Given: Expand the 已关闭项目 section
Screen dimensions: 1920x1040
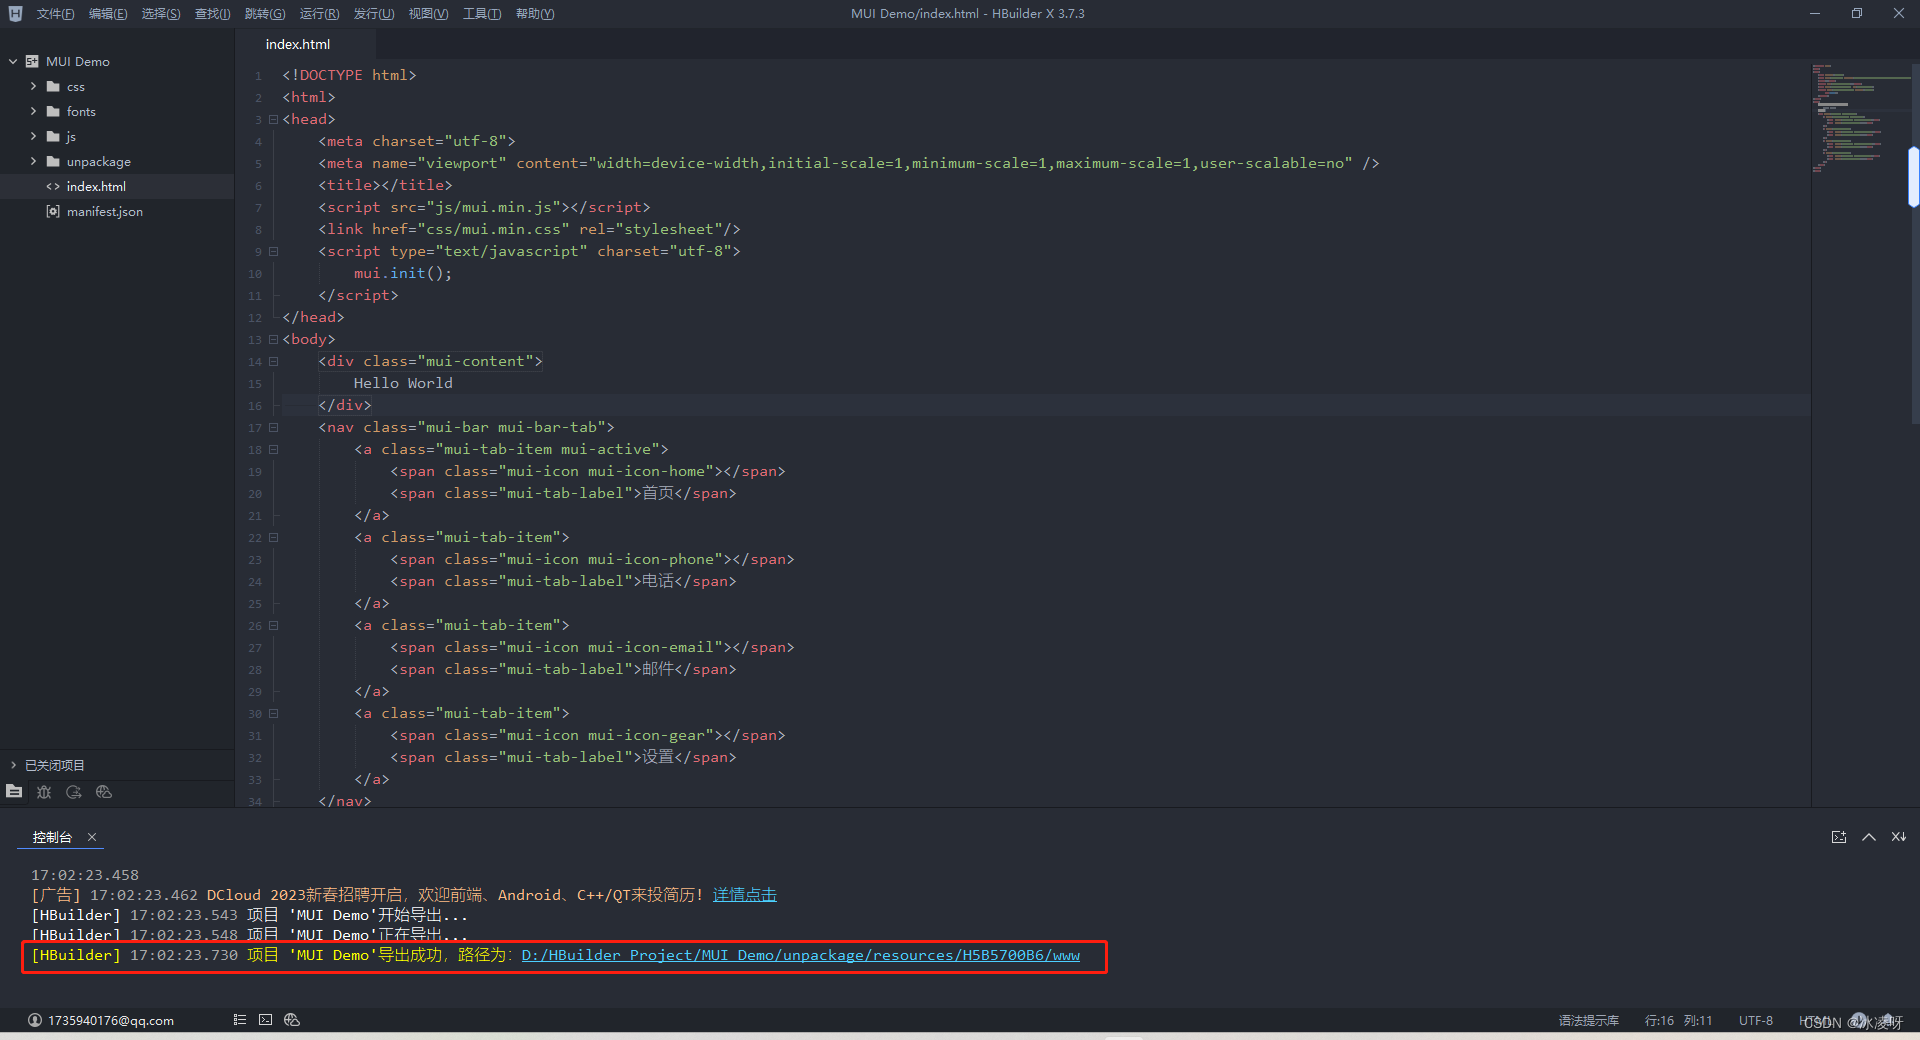Looking at the screenshot, I should pos(13,765).
